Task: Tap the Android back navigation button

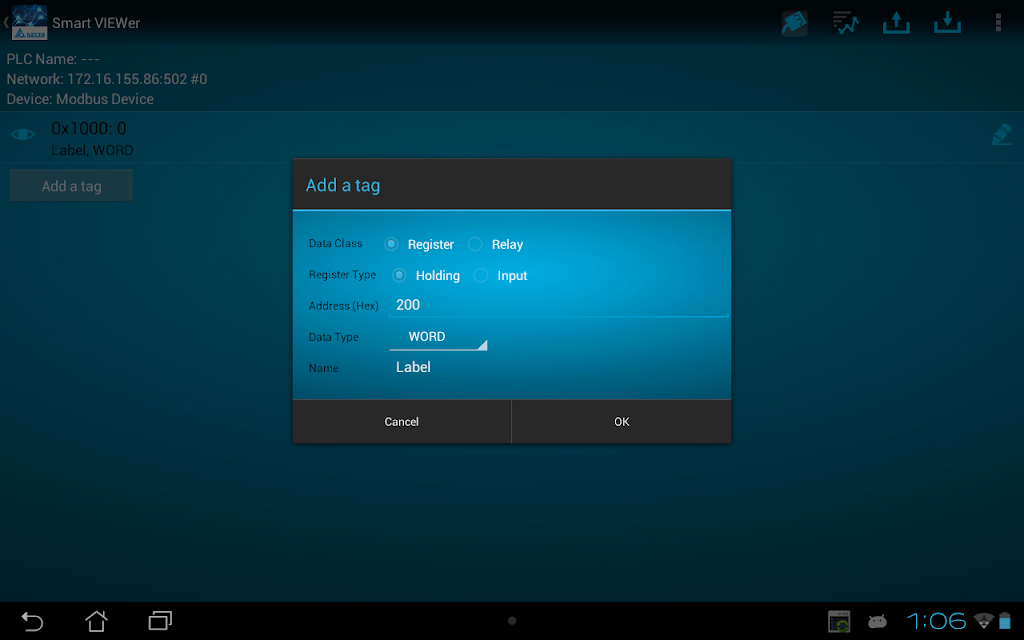Action: pos(32,621)
